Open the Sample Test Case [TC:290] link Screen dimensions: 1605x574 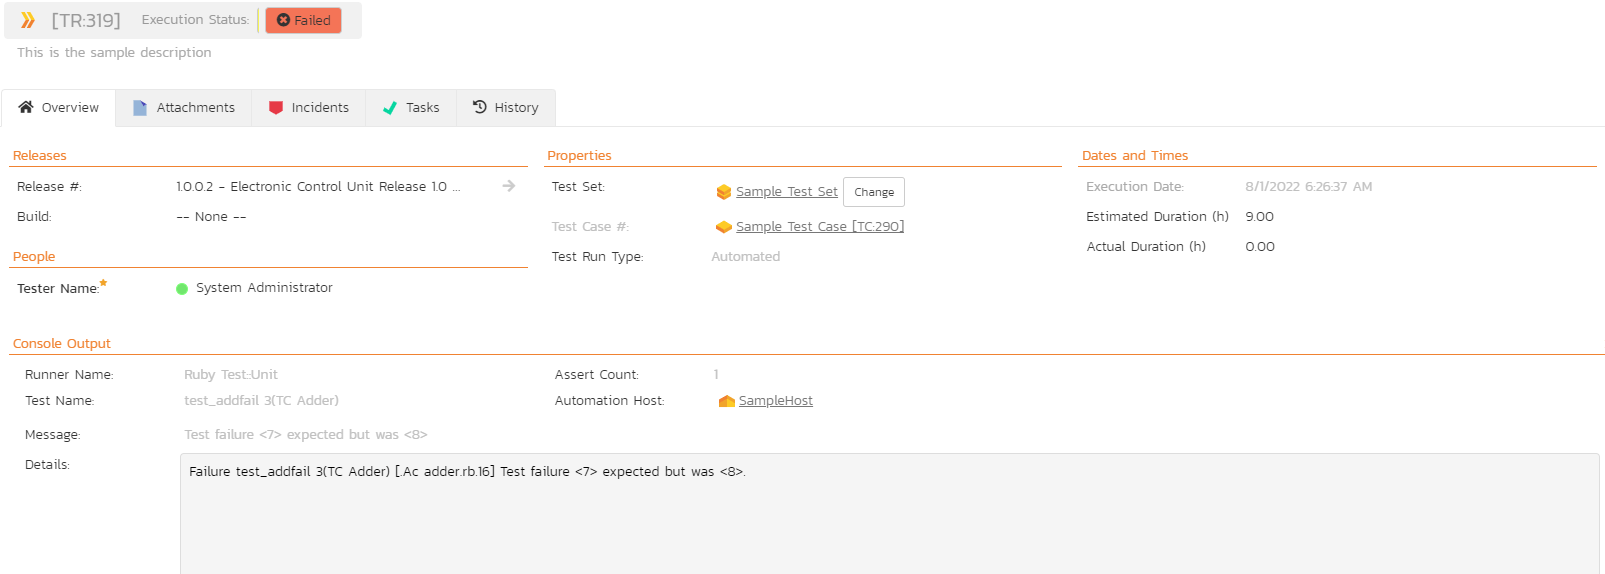(819, 227)
